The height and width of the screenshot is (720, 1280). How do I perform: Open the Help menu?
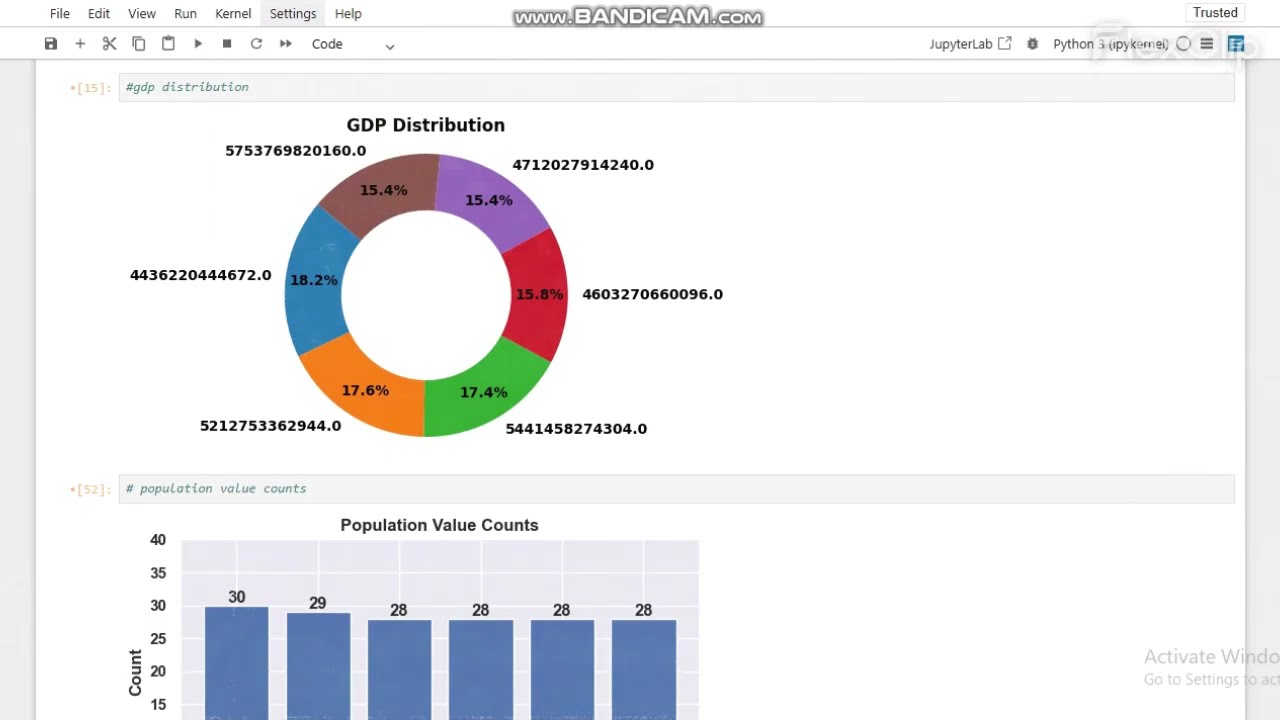348,14
